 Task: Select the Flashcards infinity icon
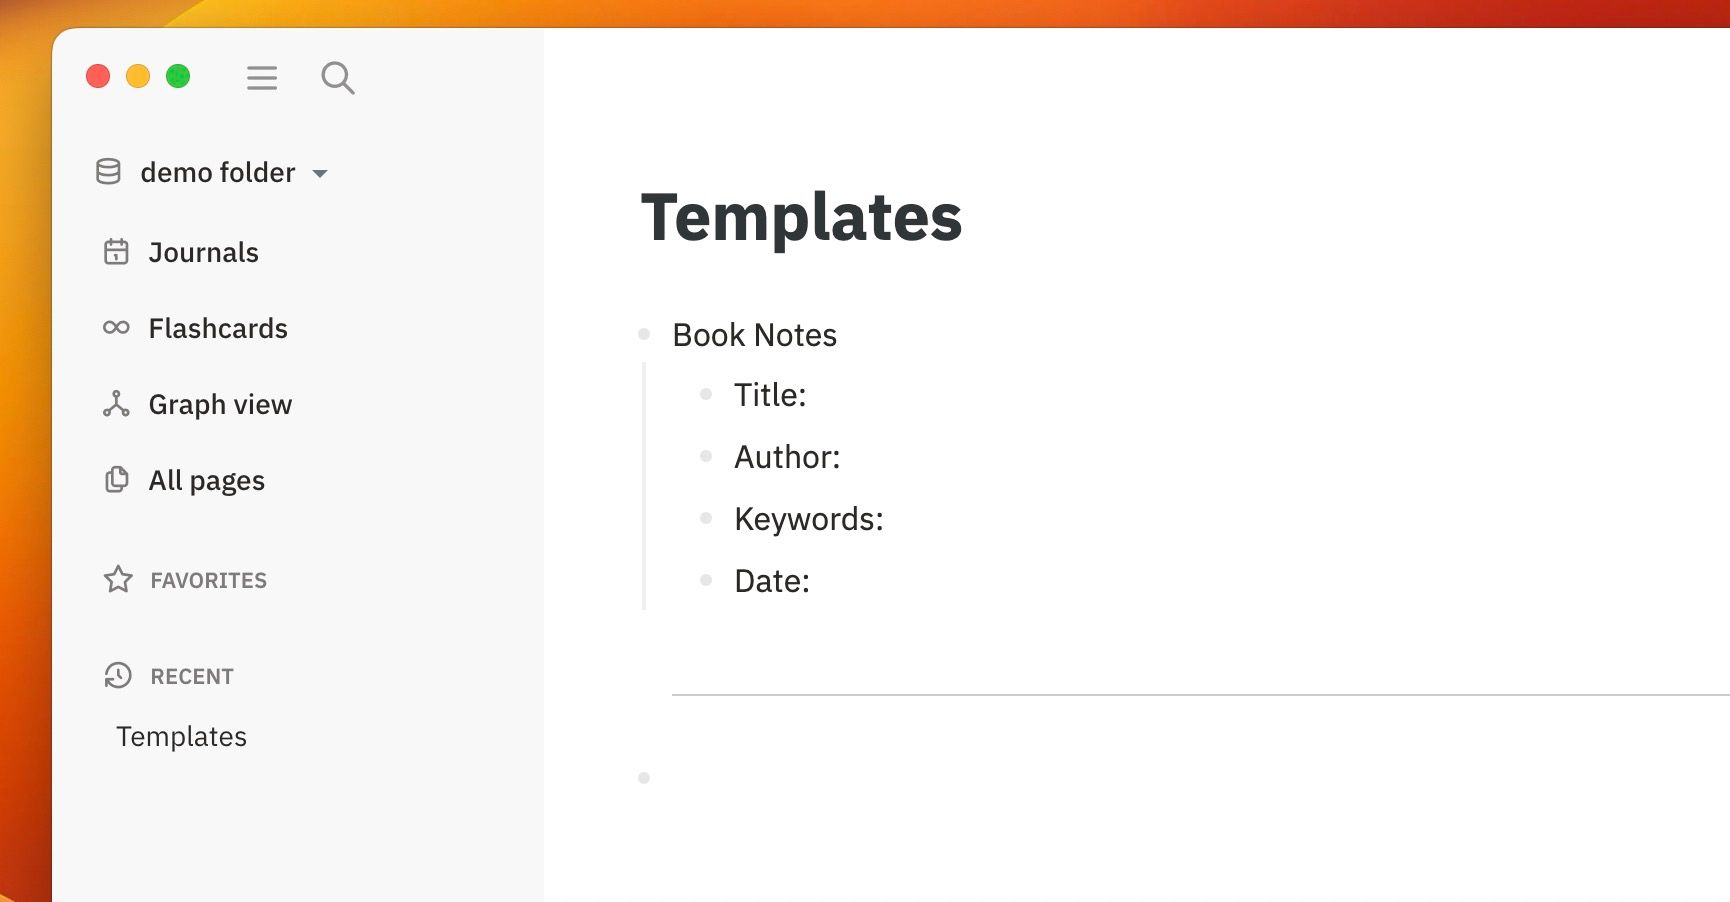(117, 328)
